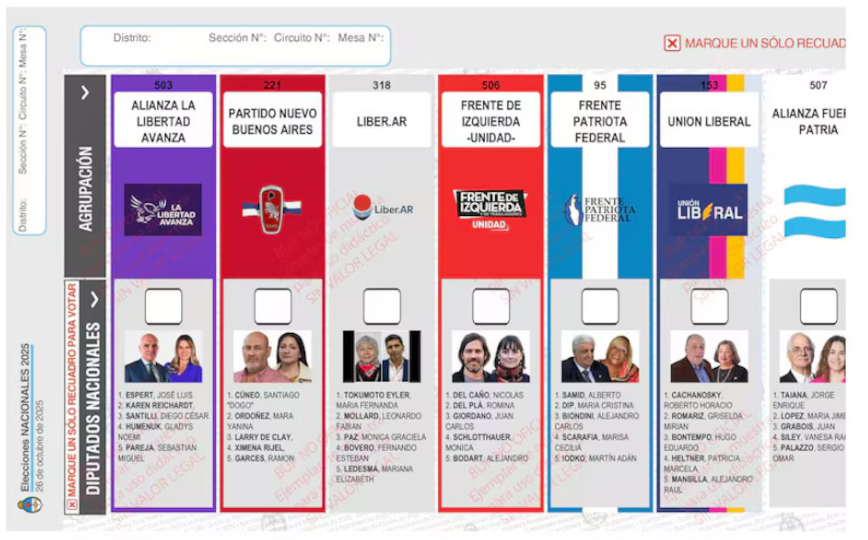Select the Partido Nuevo Buenos Aires header
868x540 pixels.
pos(272,121)
